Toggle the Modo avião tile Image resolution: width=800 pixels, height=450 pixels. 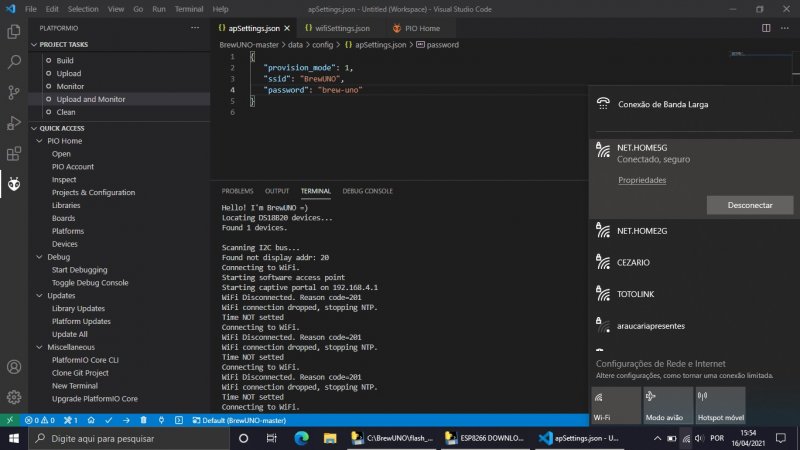[x=668, y=406]
